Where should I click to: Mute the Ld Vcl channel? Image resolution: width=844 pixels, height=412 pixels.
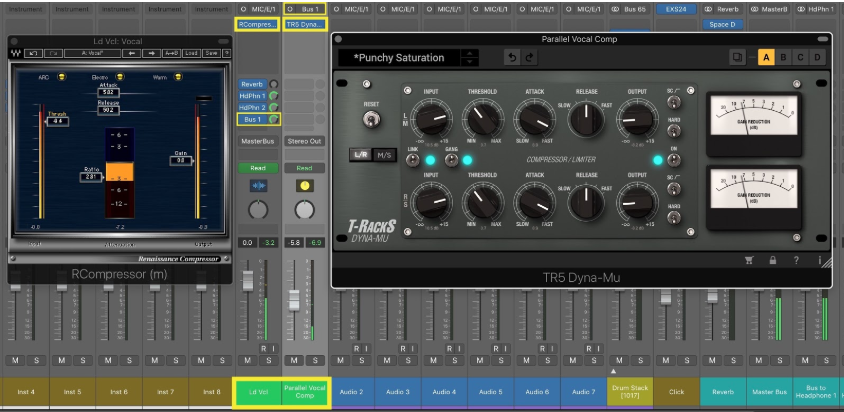[x=247, y=360]
